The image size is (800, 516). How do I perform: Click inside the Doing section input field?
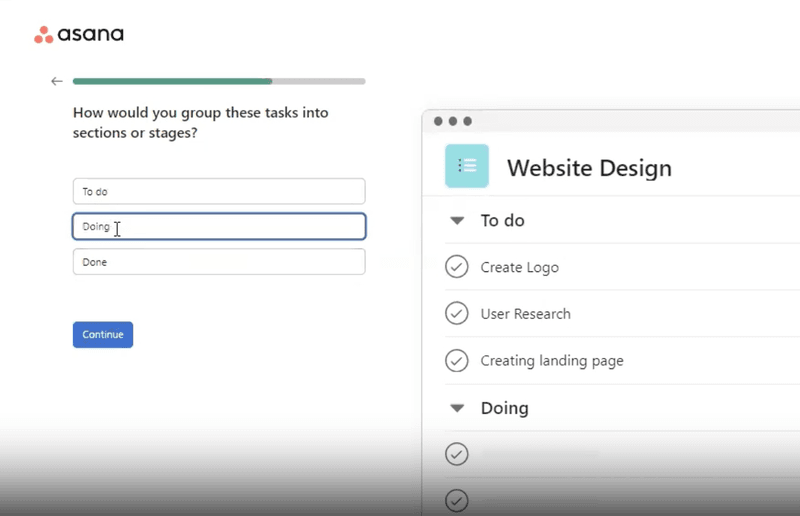[x=219, y=227]
